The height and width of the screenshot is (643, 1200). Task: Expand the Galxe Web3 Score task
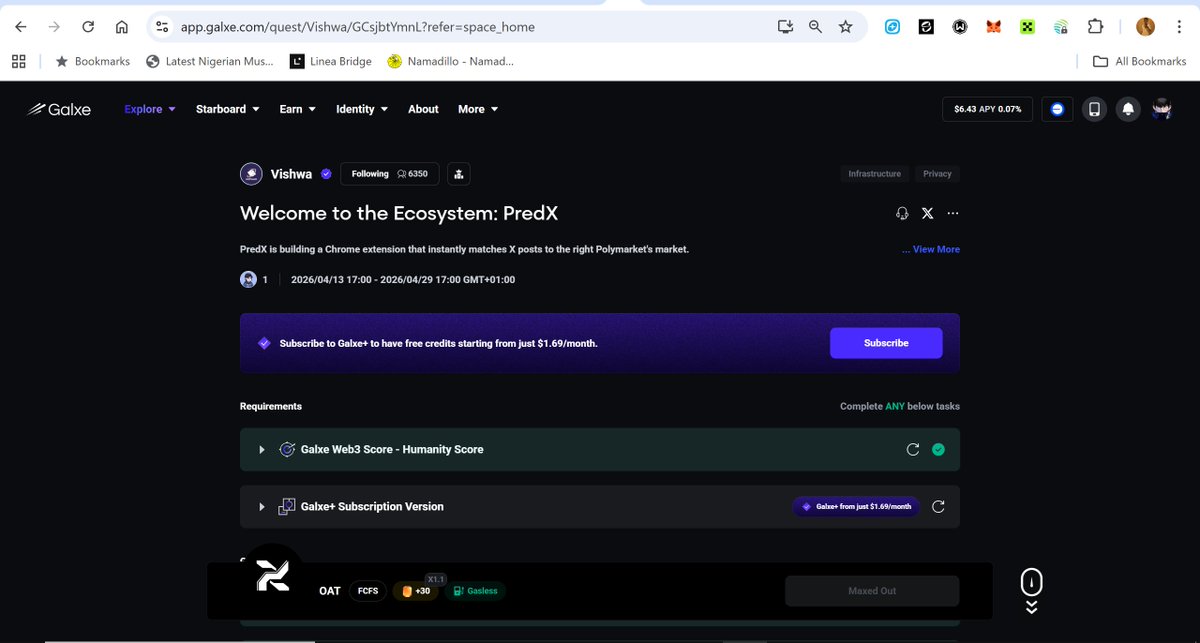click(x=262, y=450)
